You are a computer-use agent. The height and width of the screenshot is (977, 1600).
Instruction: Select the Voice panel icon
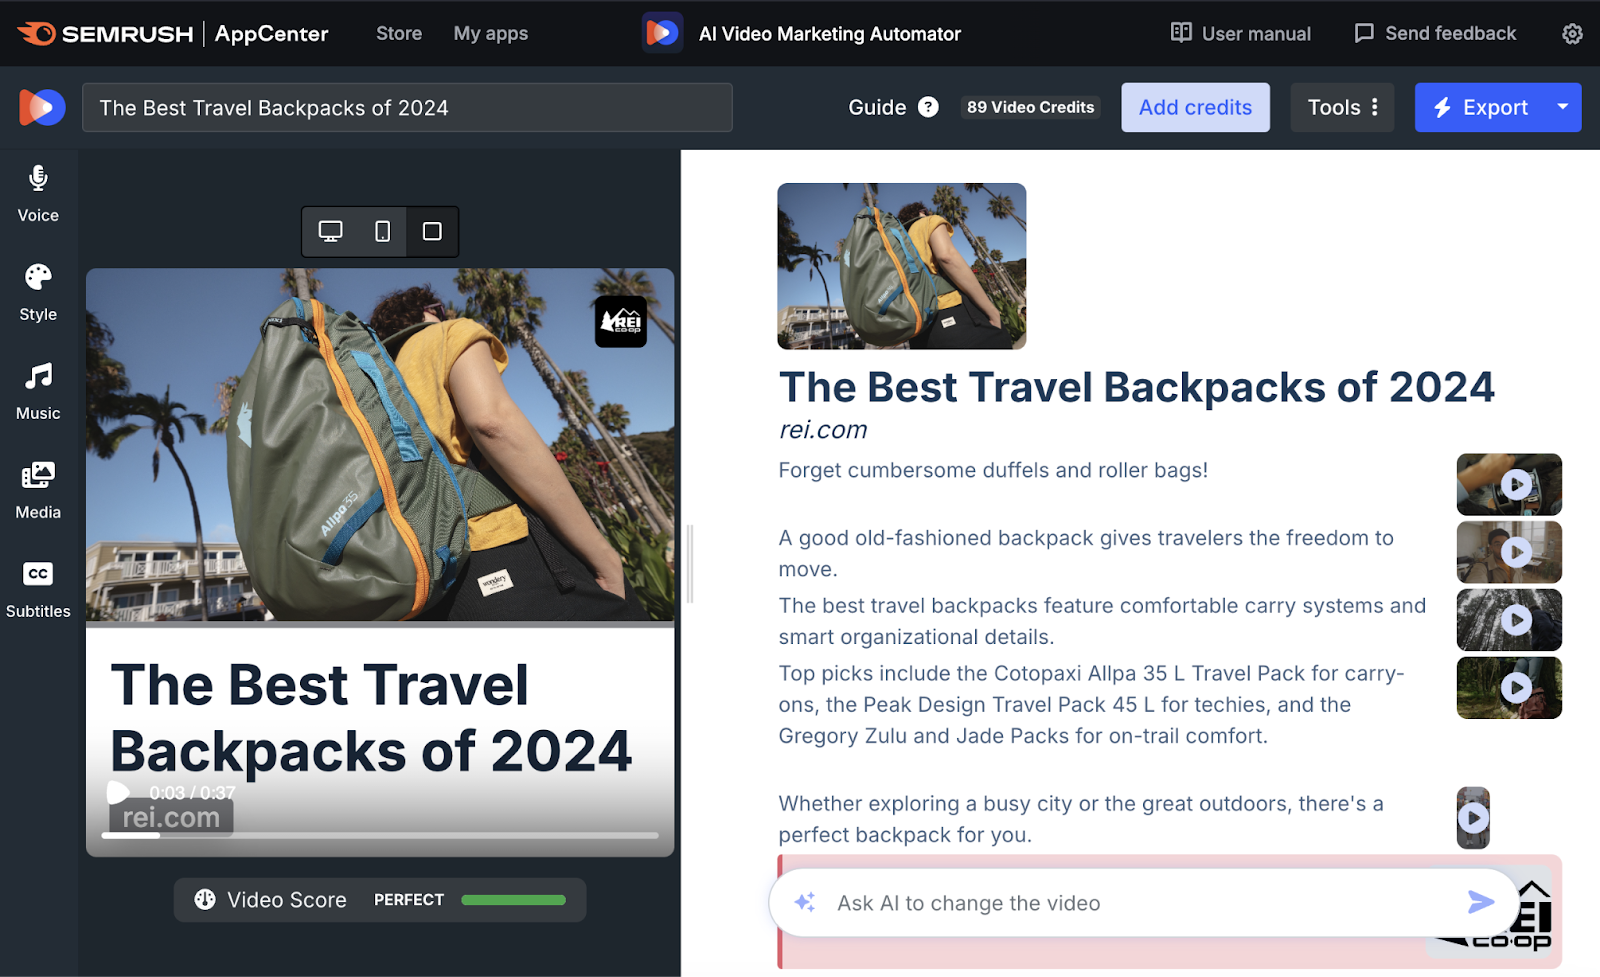(37, 190)
